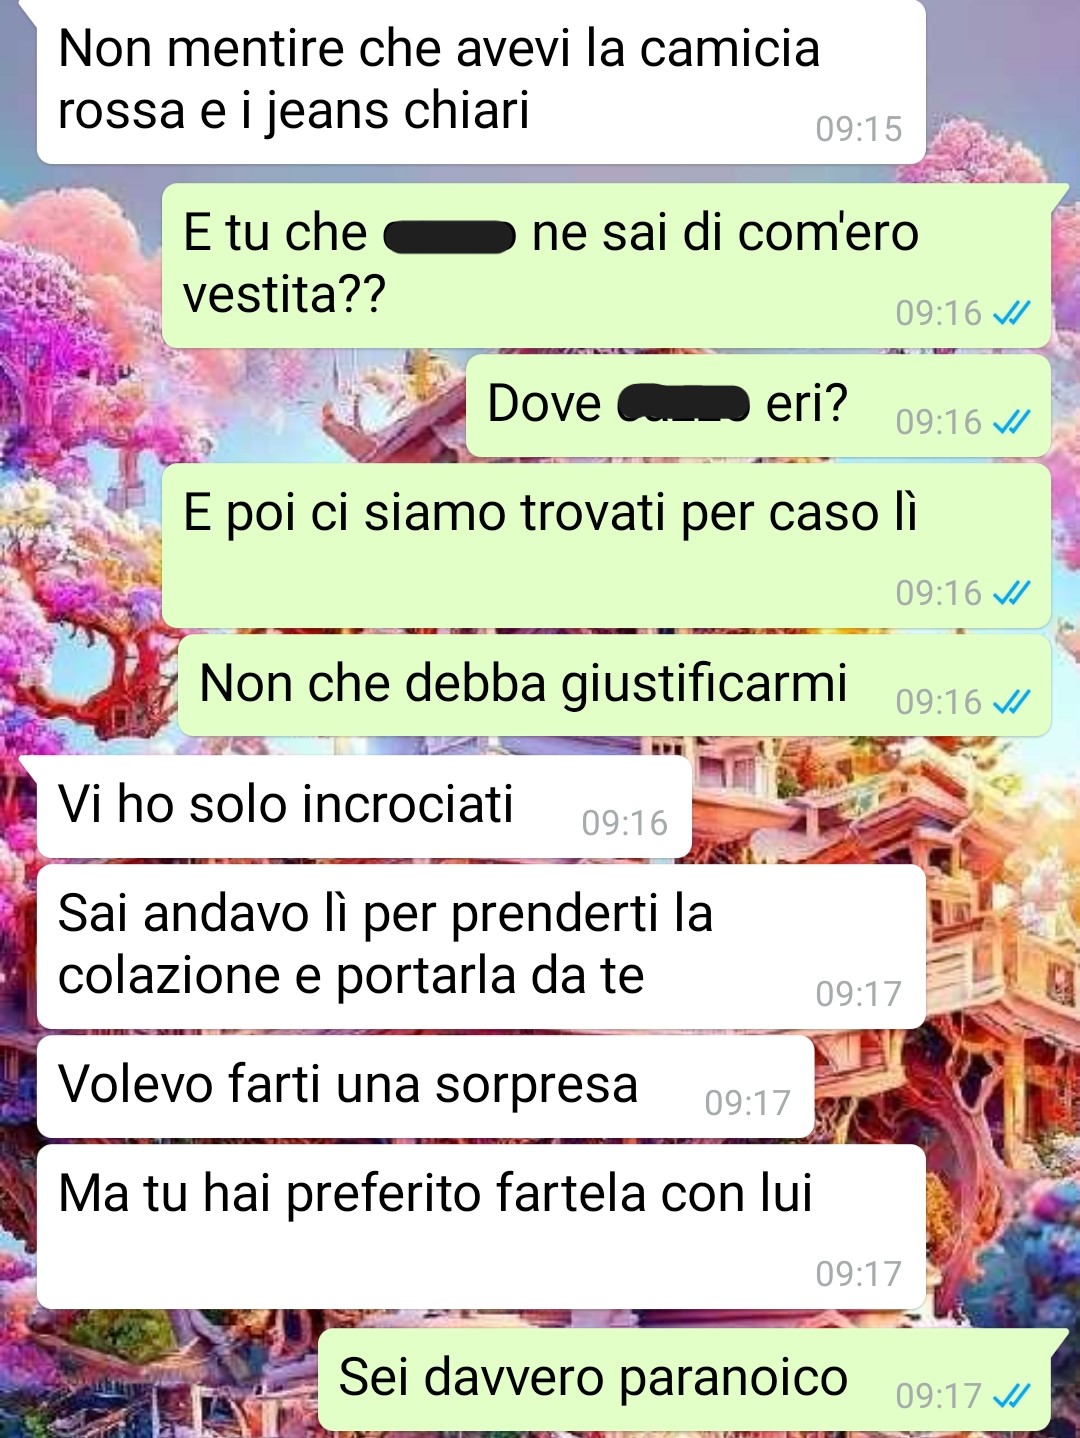This screenshot has height=1438, width=1080.
Task: Tap the "E poi ci siamo trovati per caso lì" text
Action: (550, 513)
